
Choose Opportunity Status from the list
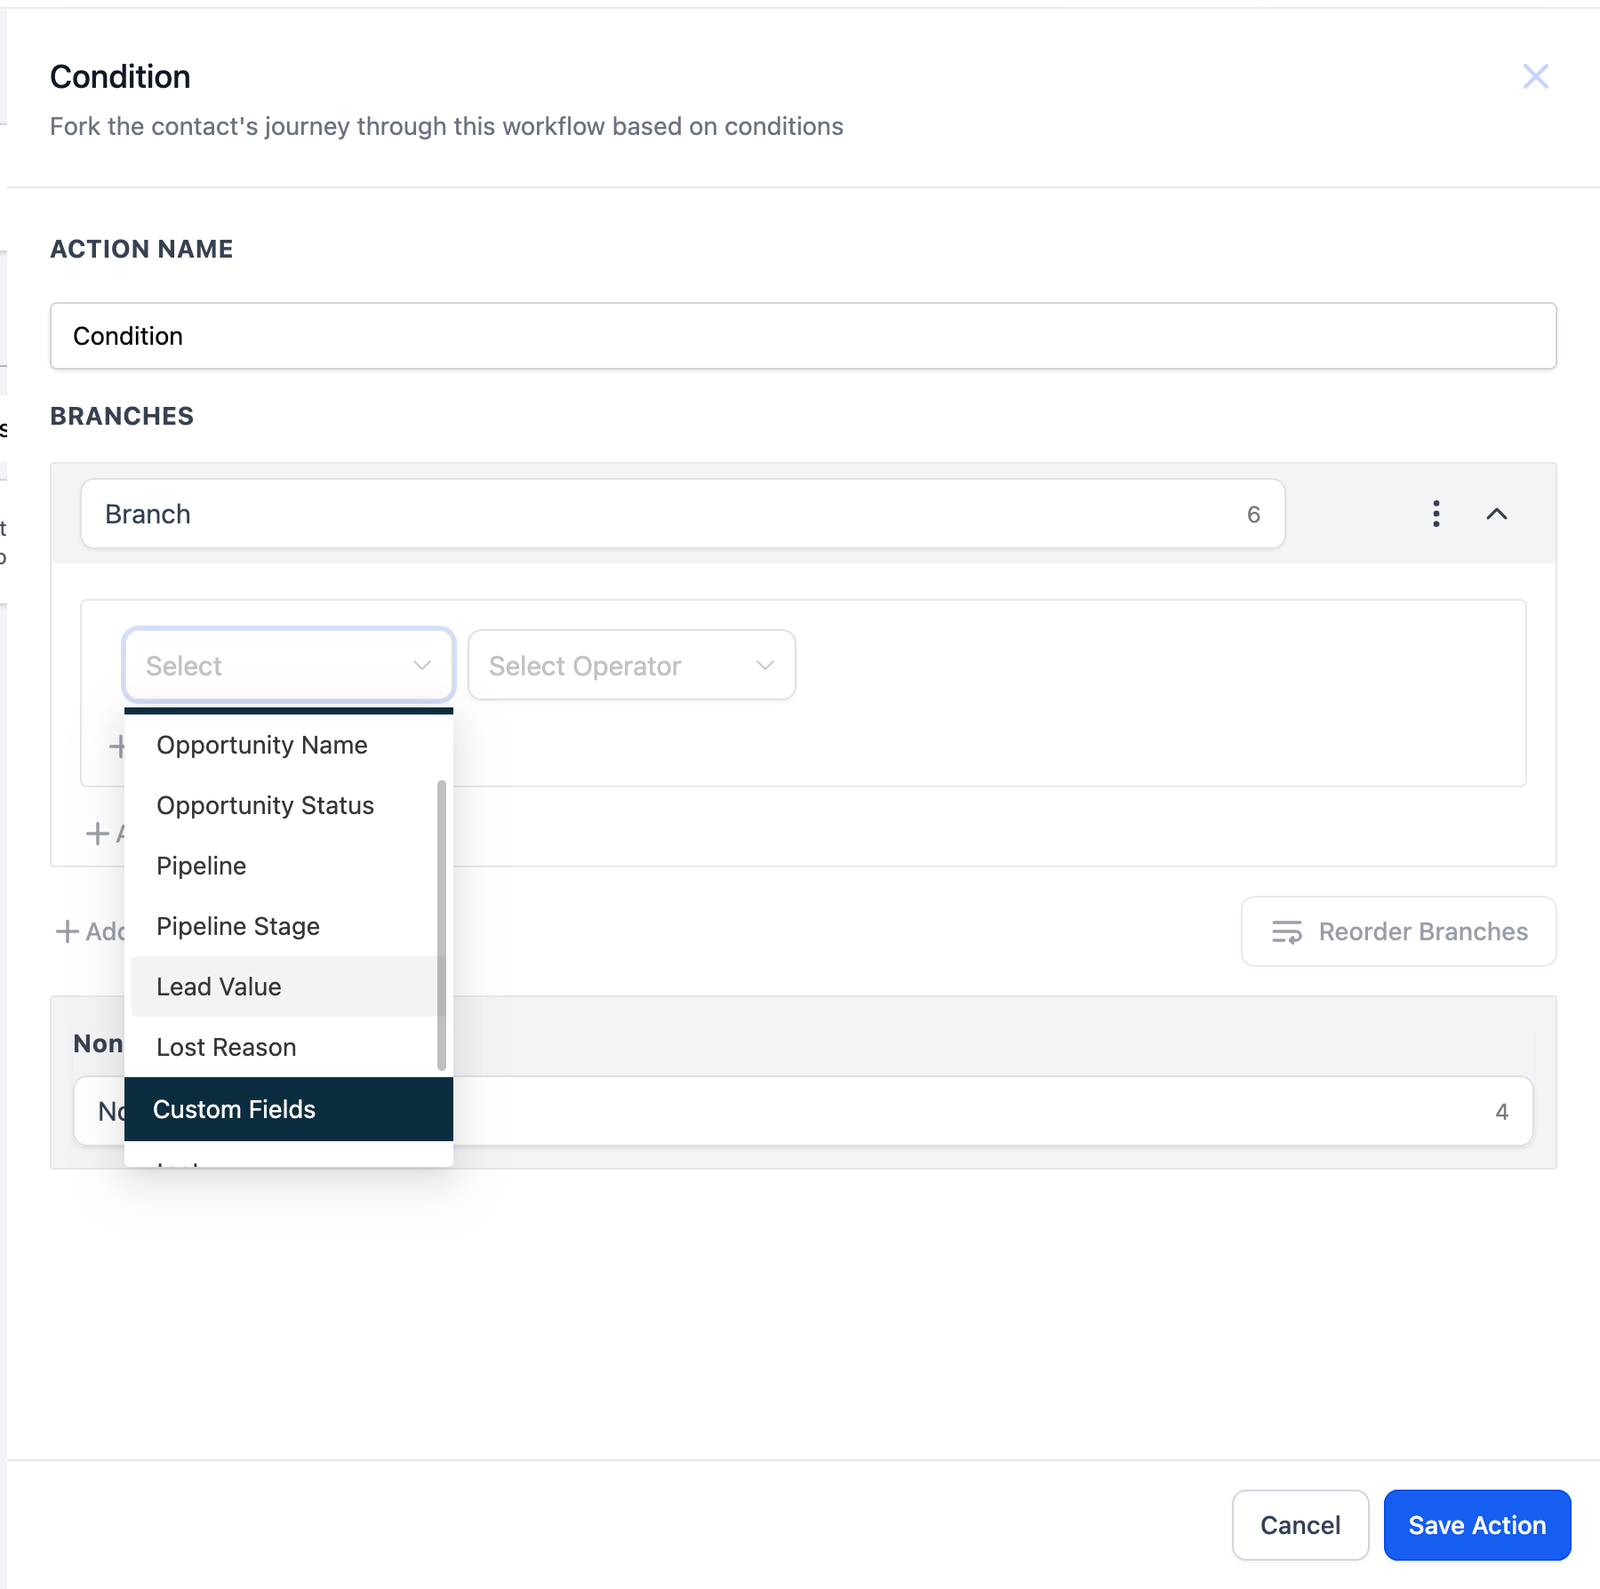click(265, 805)
